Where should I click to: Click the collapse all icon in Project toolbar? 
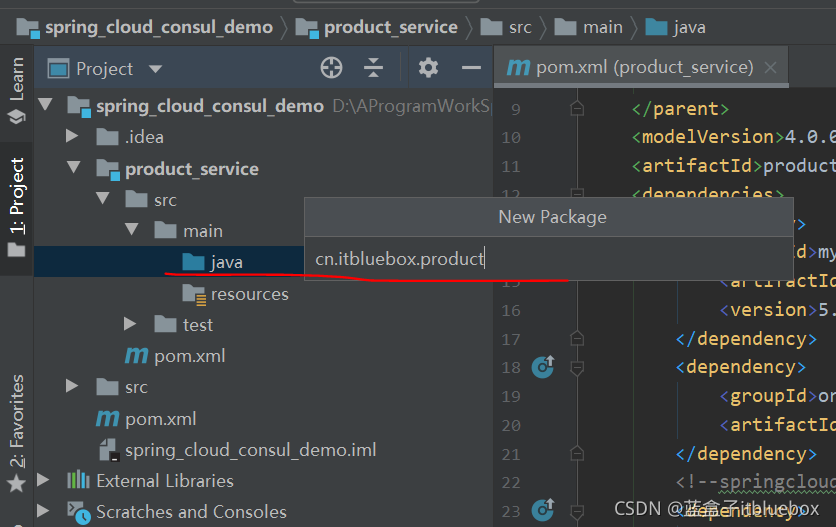click(x=373, y=68)
